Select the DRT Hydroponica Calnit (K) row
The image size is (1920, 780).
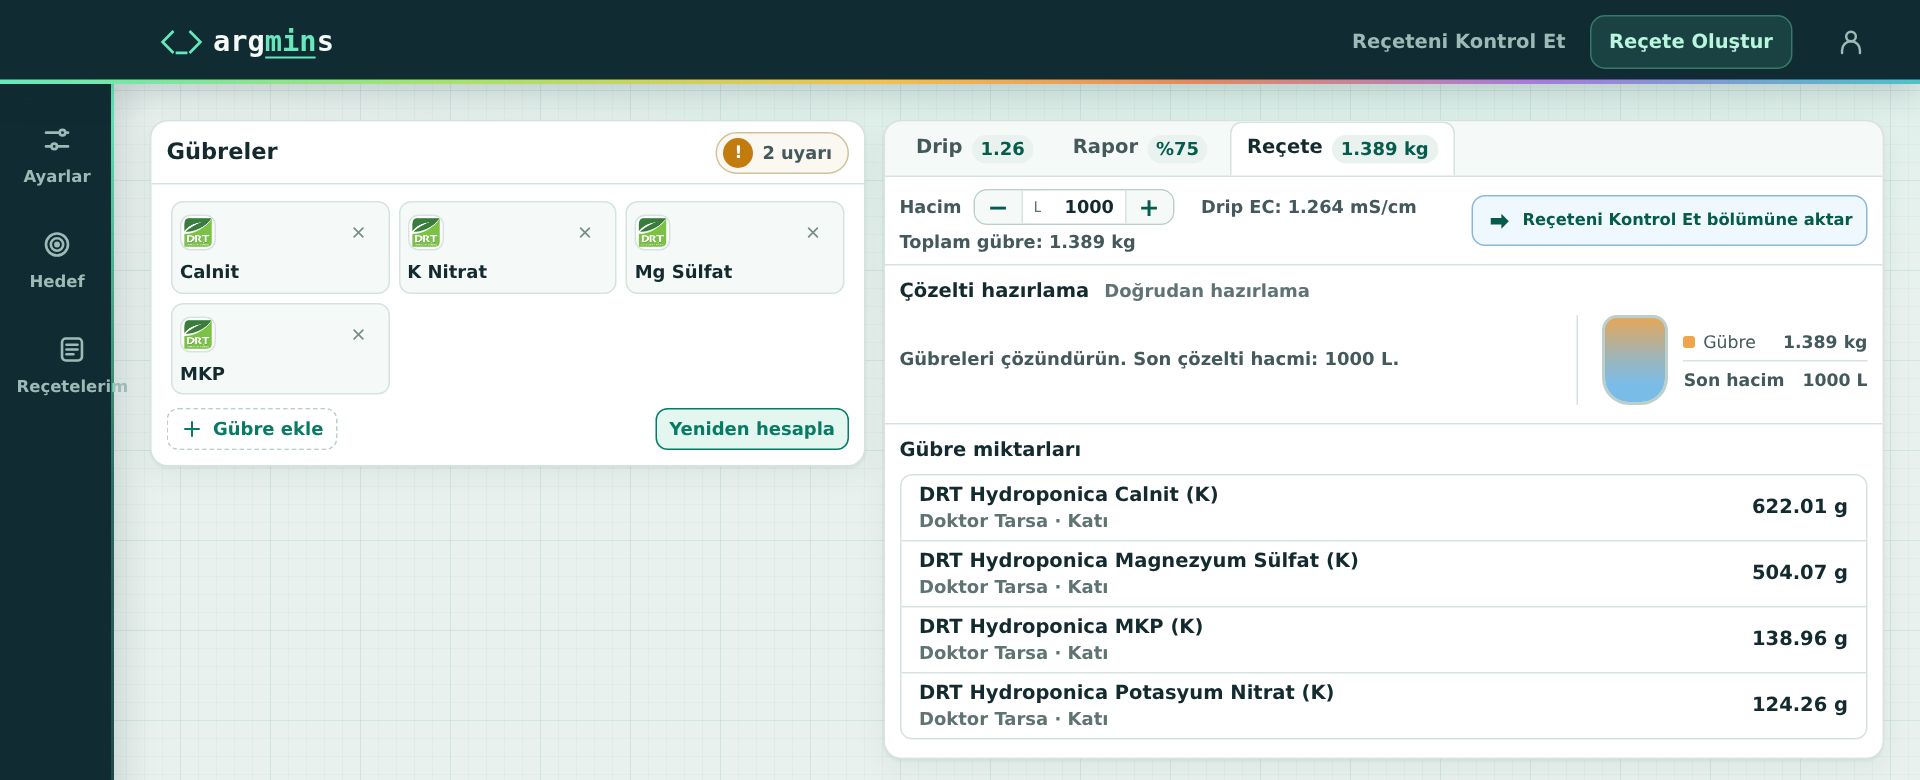tap(1383, 508)
